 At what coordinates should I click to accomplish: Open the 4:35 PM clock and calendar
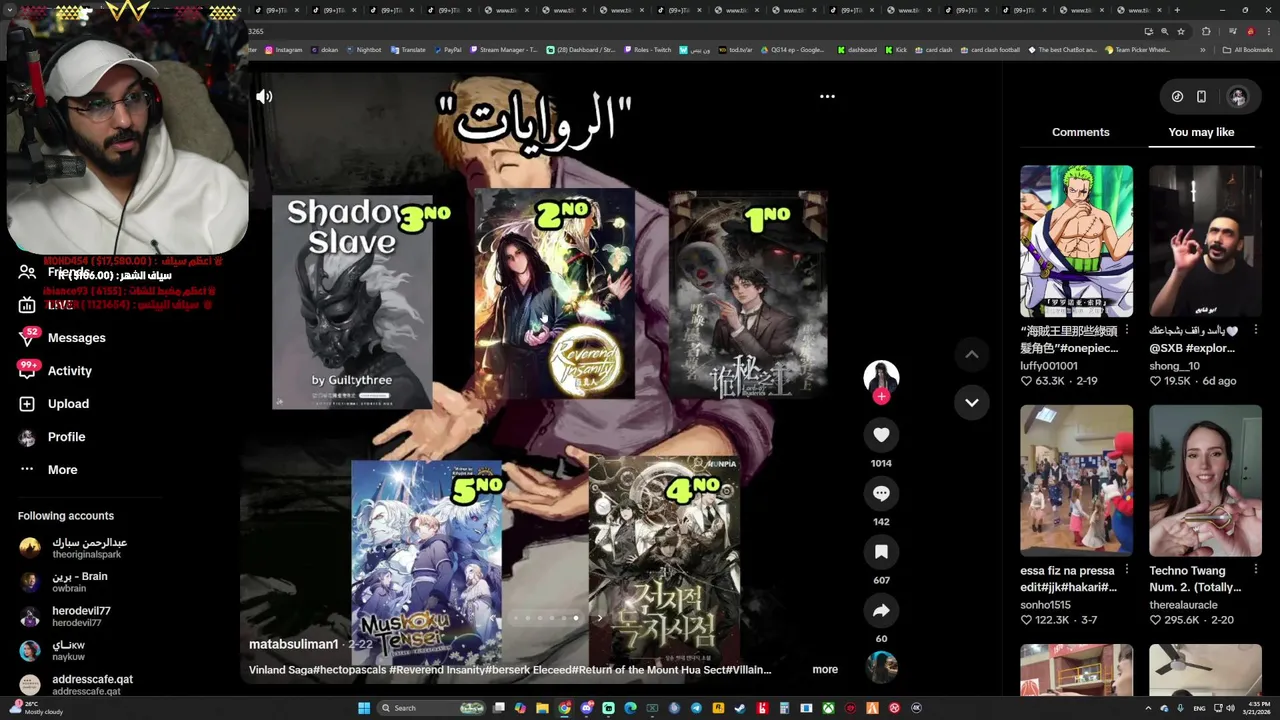(x=1259, y=708)
